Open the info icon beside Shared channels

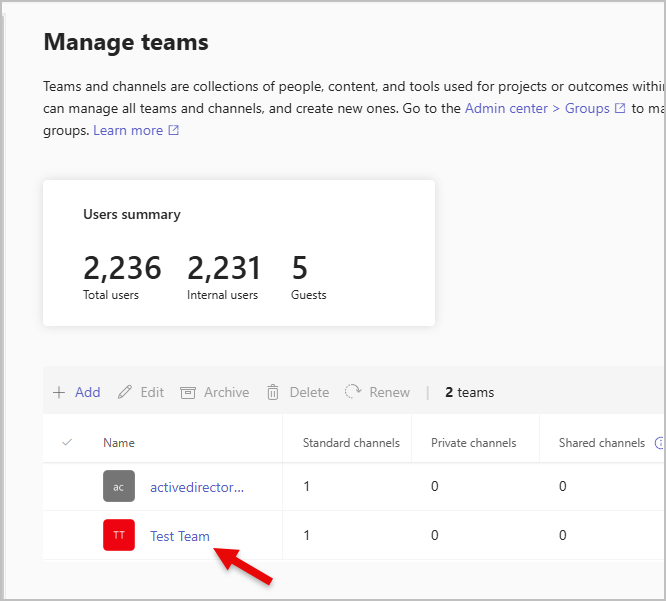[659, 443]
